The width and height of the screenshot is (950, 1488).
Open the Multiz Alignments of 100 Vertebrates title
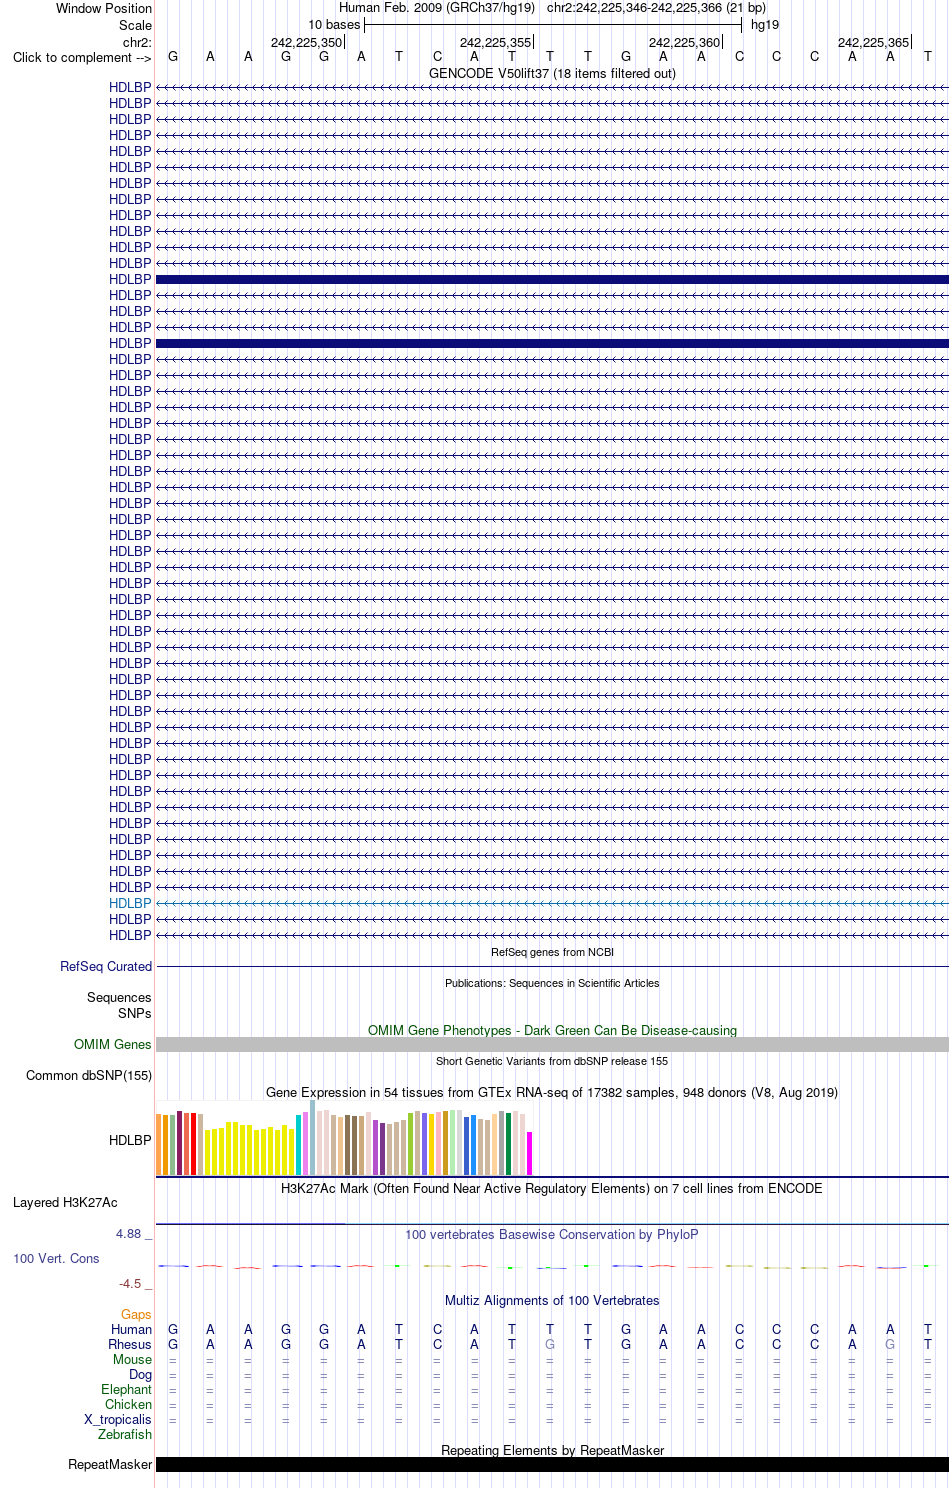coord(552,1300)
